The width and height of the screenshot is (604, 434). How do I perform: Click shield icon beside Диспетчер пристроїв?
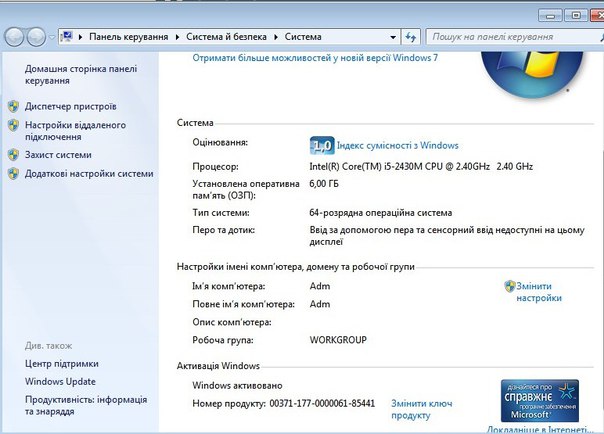[13, 106]
